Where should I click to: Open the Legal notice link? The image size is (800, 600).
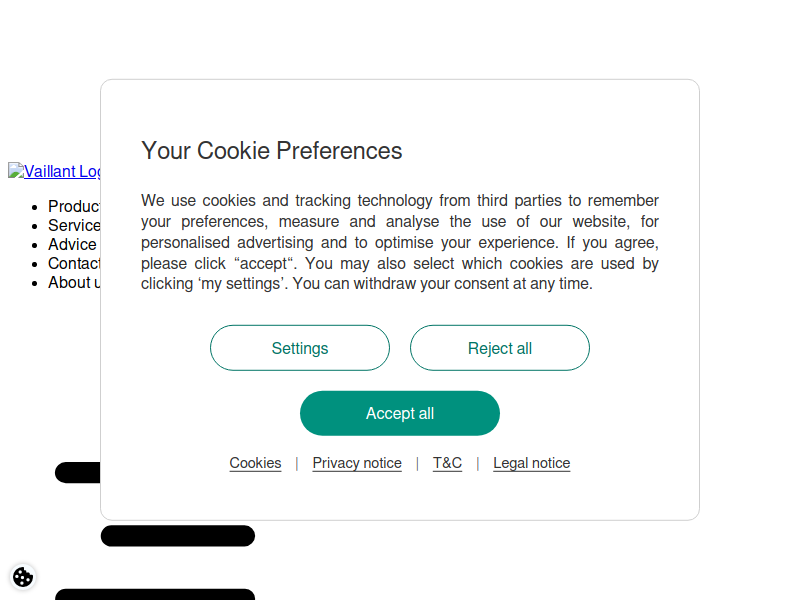[x=532, y=463]
